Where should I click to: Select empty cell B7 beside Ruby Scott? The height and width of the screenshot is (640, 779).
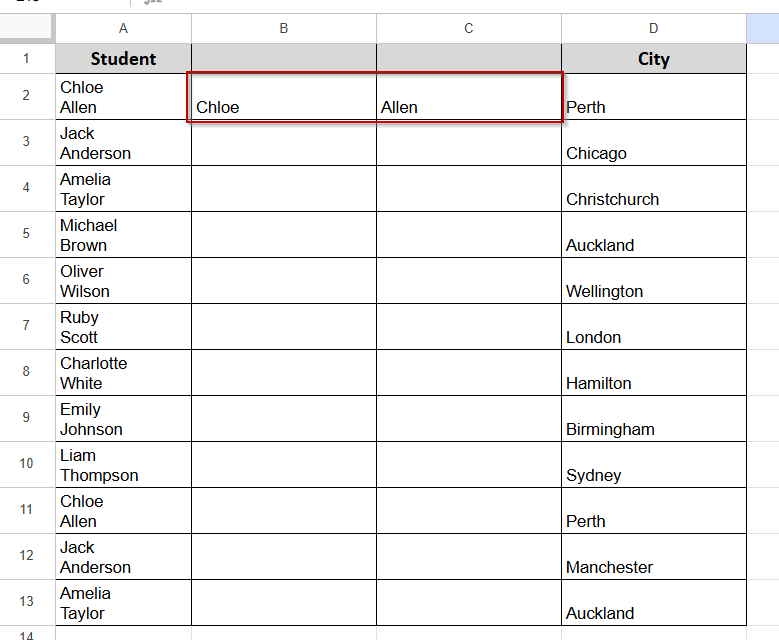(x=284, y=326)
